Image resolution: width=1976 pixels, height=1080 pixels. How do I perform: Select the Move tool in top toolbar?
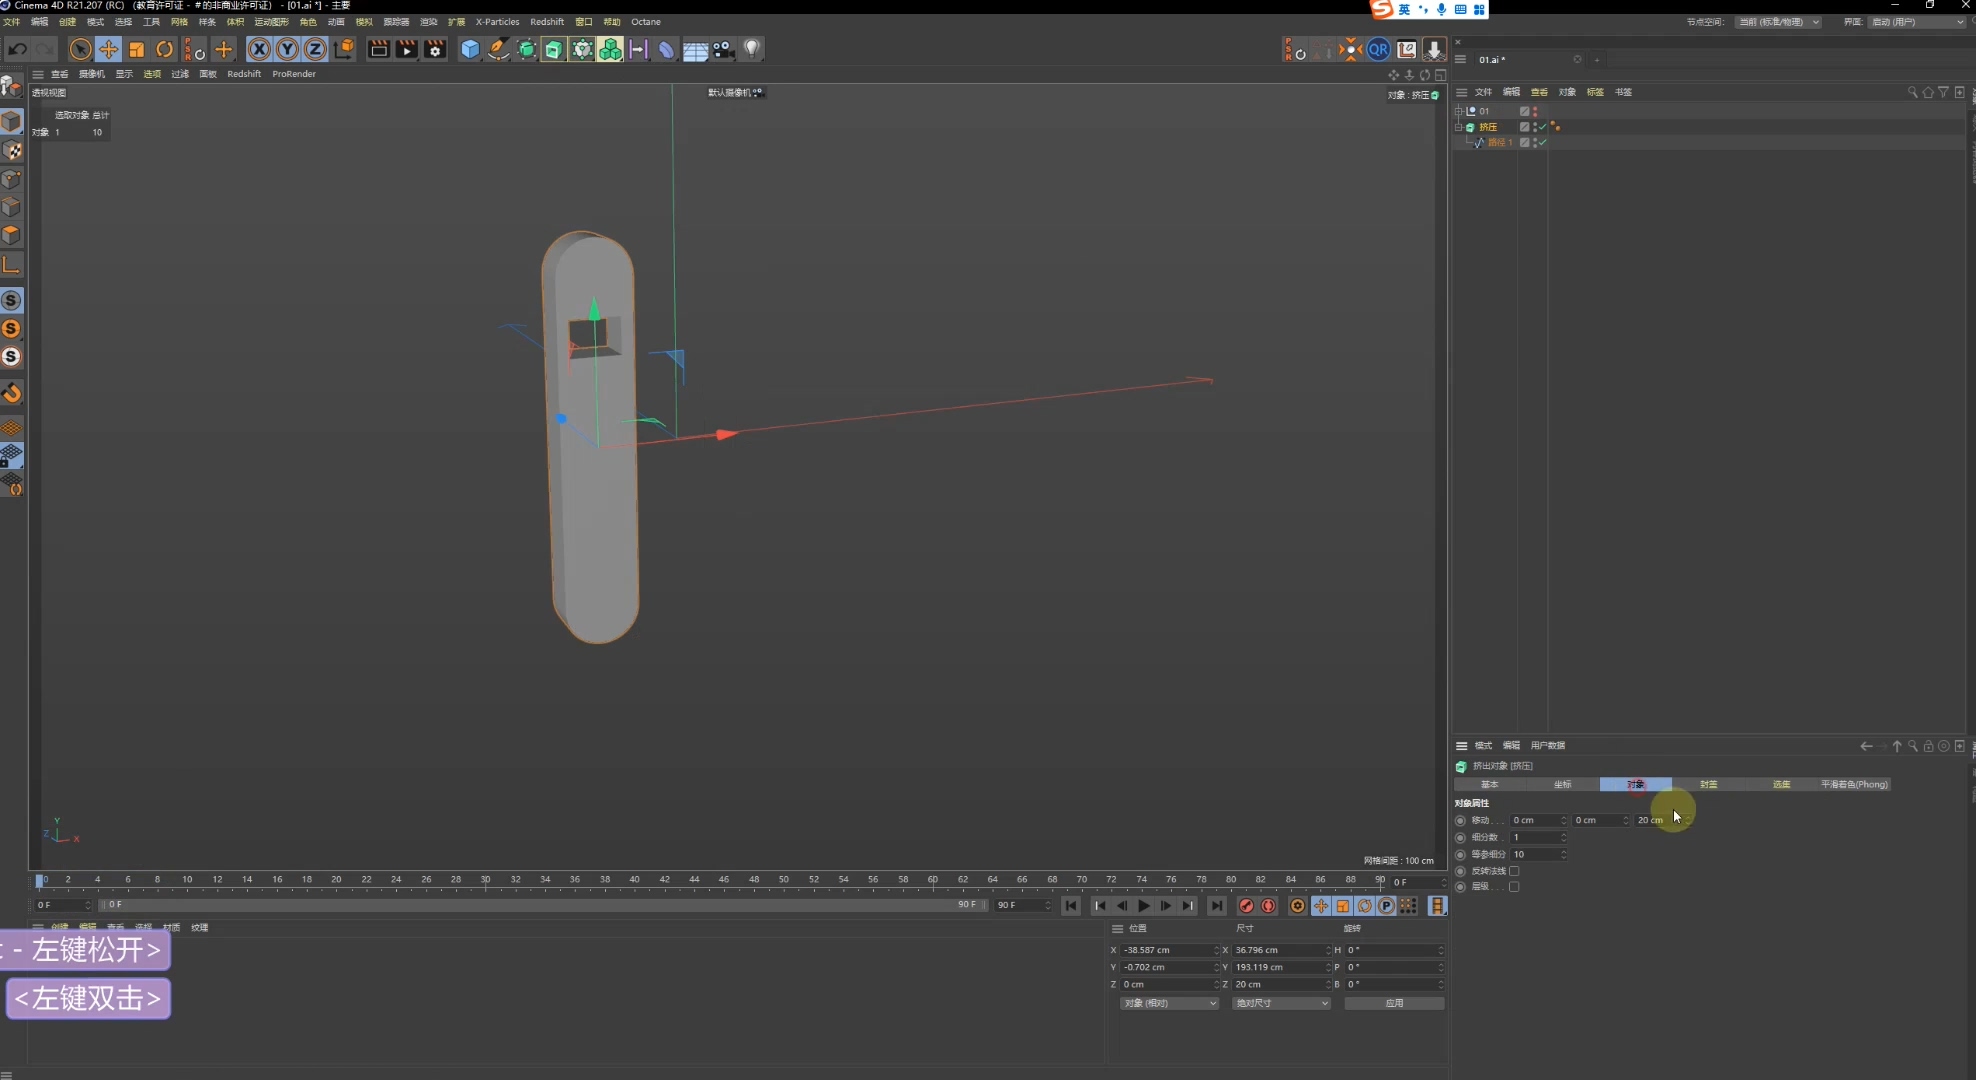point(108,49)
